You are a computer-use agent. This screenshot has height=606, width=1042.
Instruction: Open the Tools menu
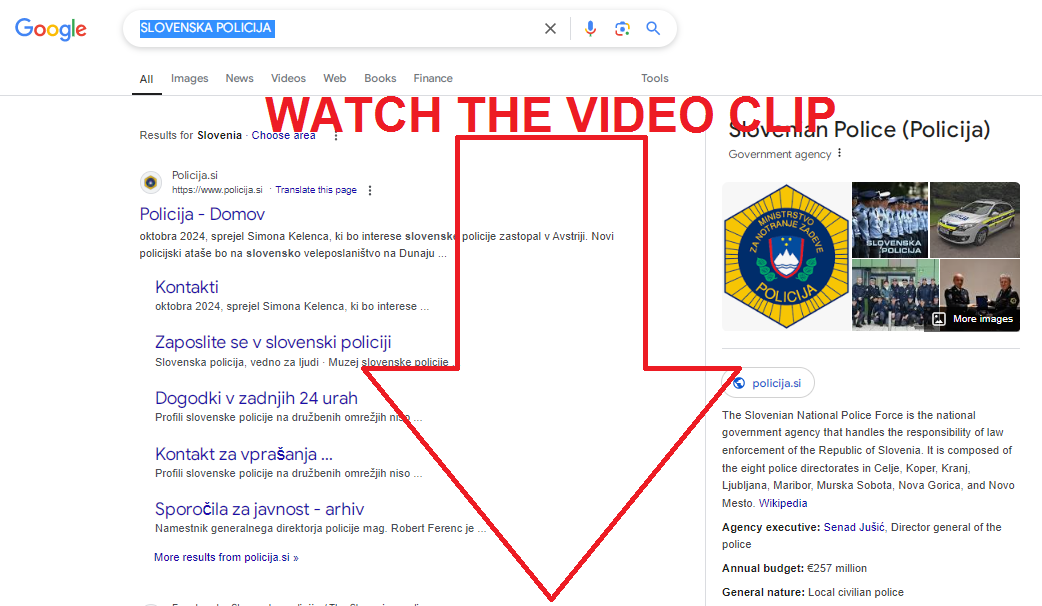[655, 78]
